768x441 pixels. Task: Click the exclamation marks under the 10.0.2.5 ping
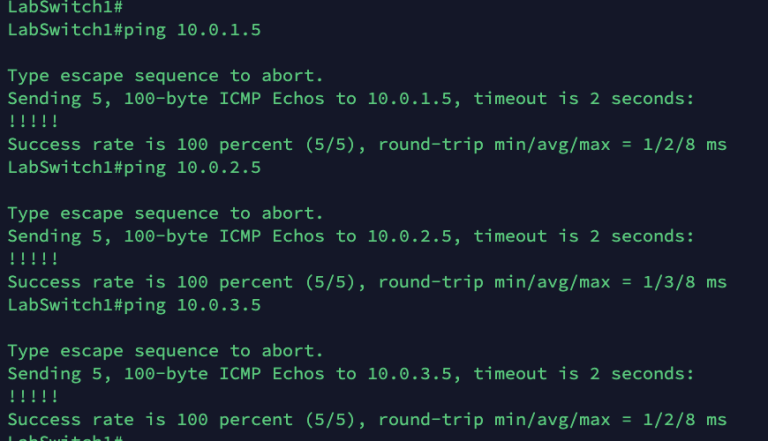33,259
